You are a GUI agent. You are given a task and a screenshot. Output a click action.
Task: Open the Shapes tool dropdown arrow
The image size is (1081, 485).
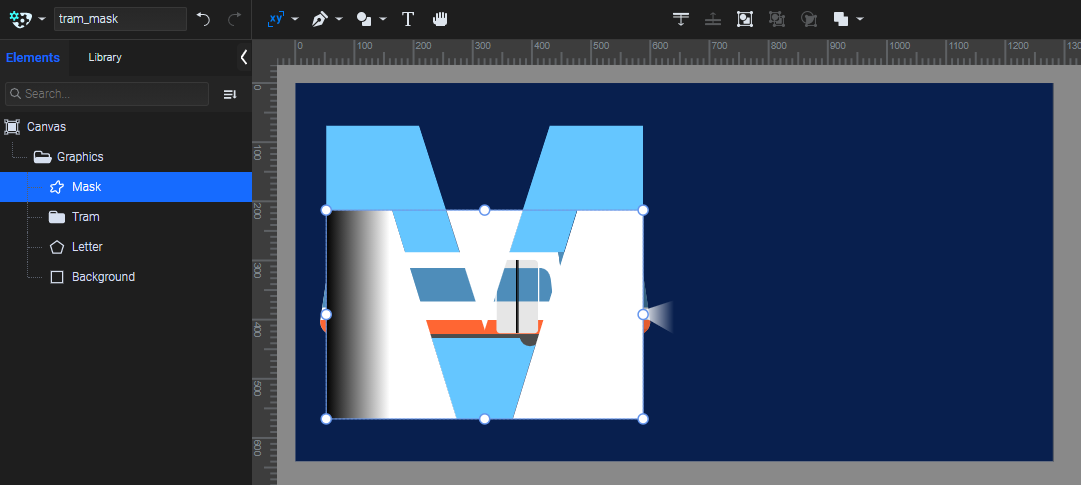click(383, 19)
